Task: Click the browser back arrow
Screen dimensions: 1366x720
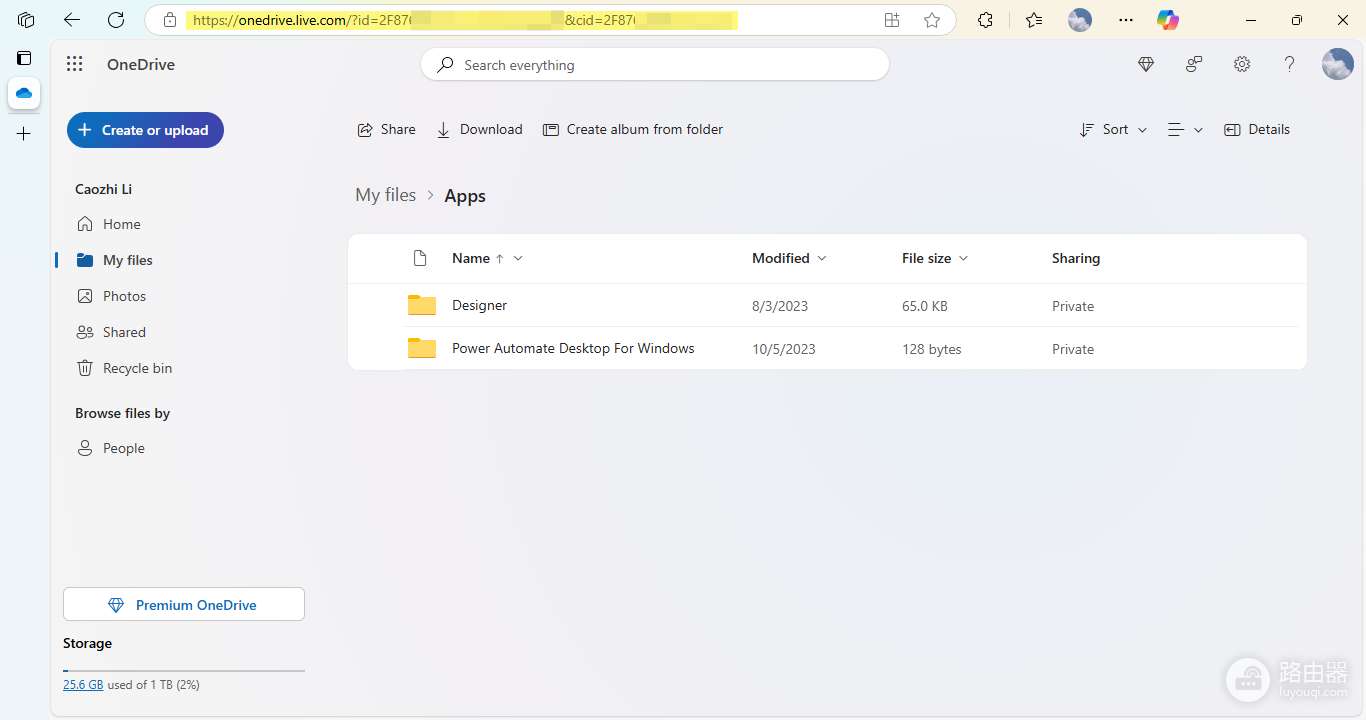Action: pyautogui.click(x=71, y=20)
